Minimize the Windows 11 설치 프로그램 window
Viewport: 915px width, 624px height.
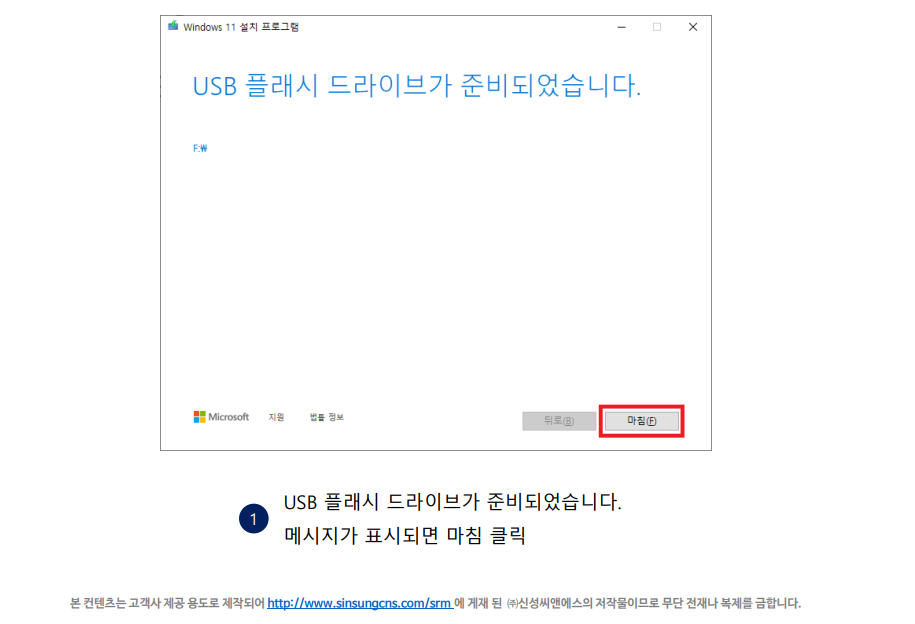(x=621, y=27)
